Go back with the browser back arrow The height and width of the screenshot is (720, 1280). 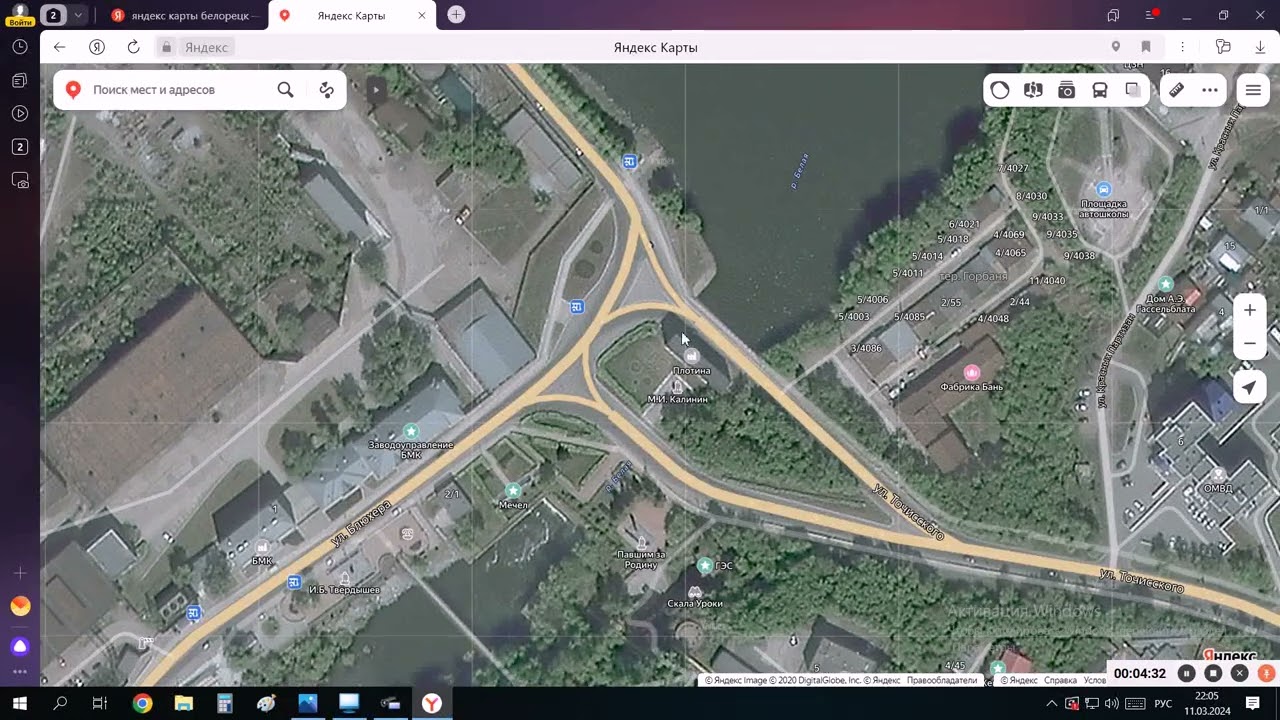point(59,47)
